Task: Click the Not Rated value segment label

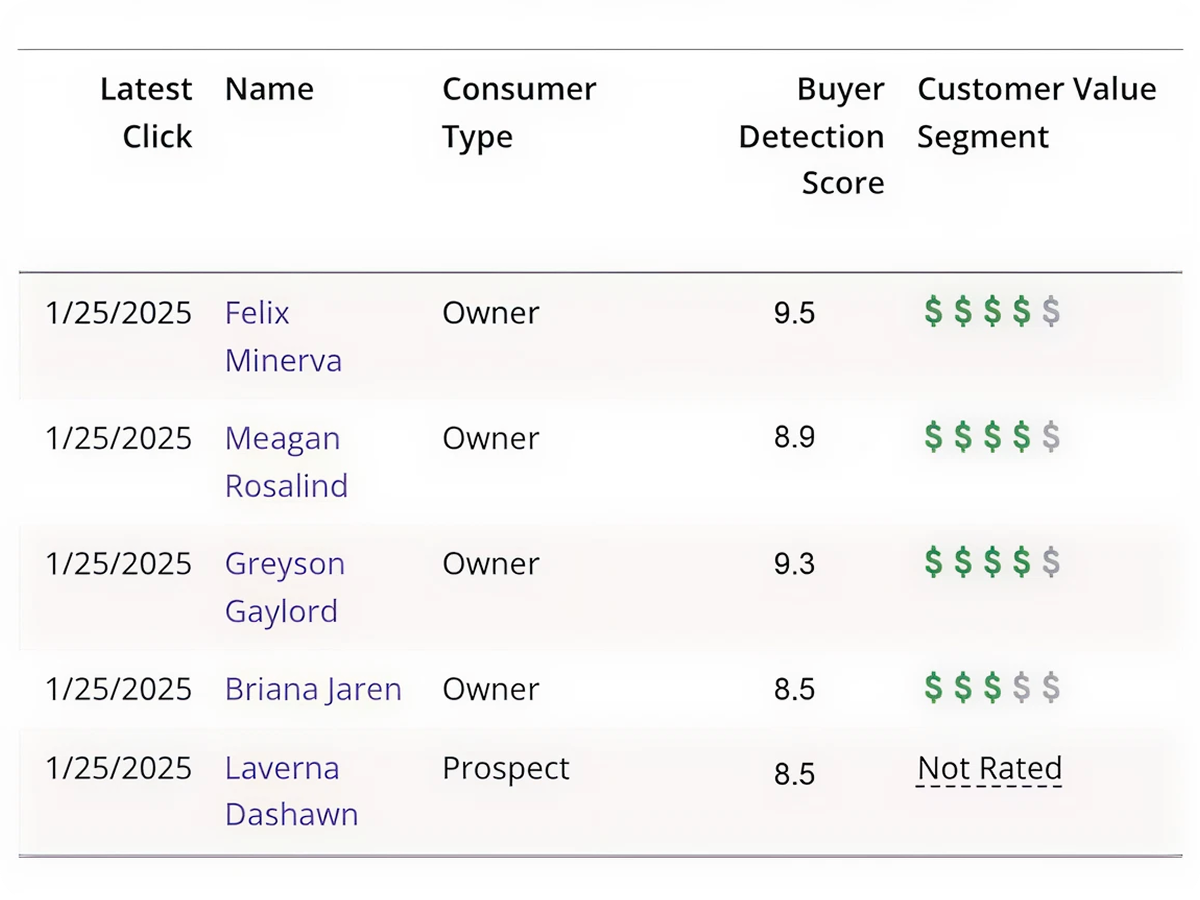Action: pos(989,769)
